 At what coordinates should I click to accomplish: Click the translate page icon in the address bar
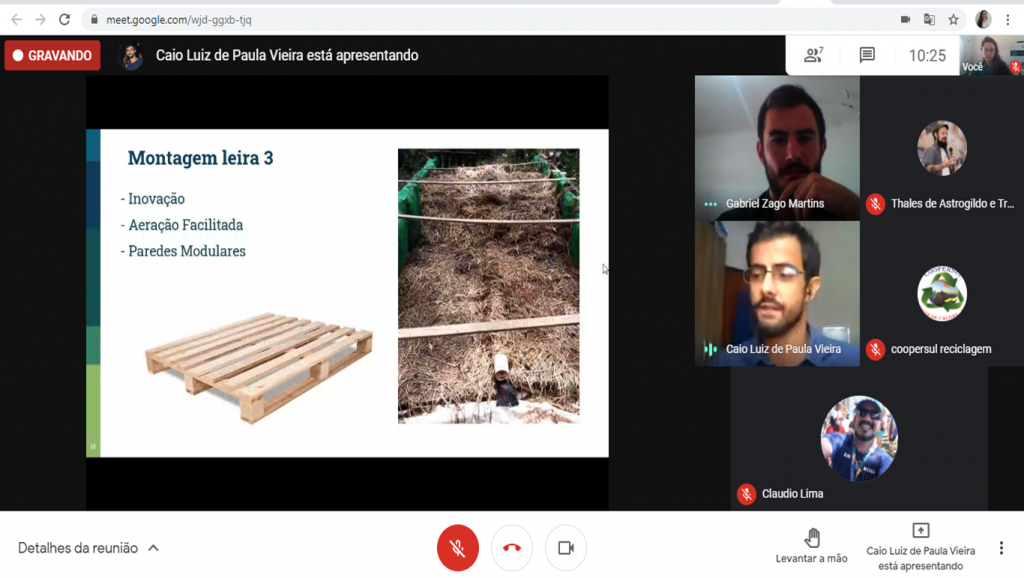coord(929,20)
